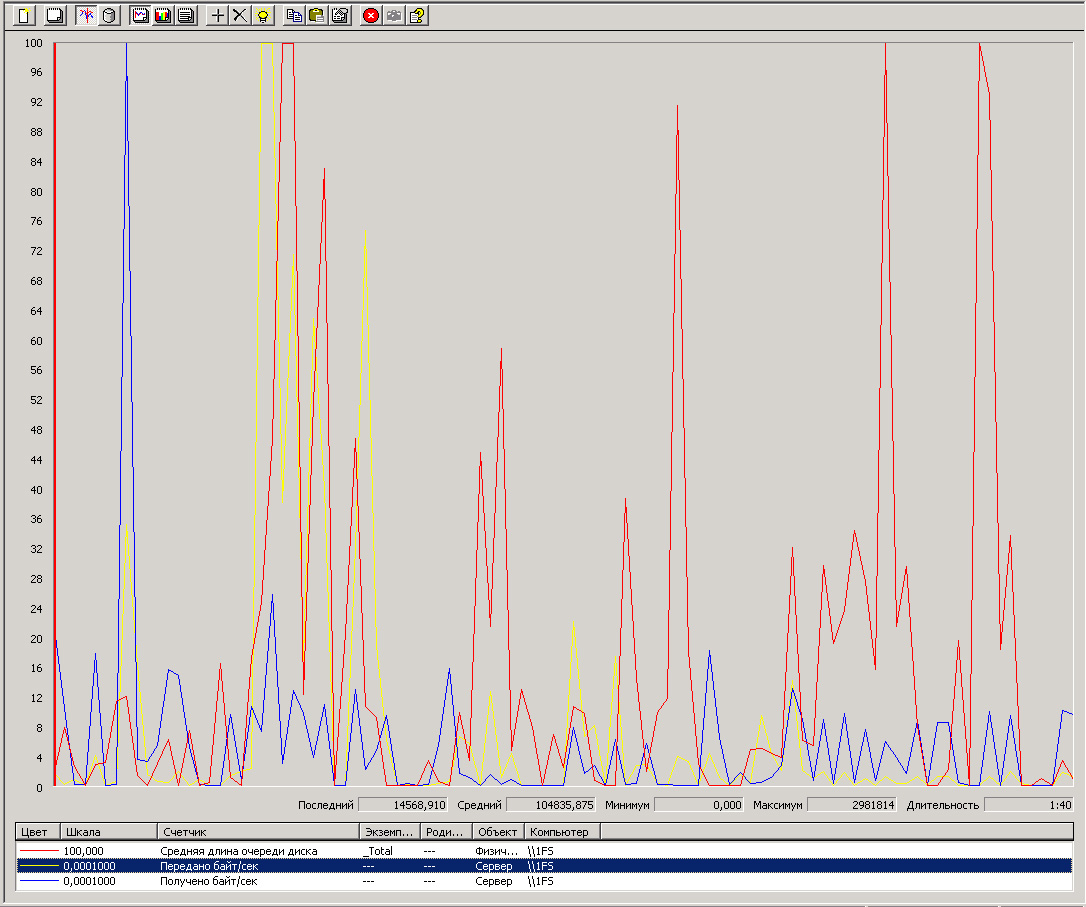Click the Add counter plus icon
This screenshot has height=907, width=1086.
pyautogui.click(x=218, y=15)
